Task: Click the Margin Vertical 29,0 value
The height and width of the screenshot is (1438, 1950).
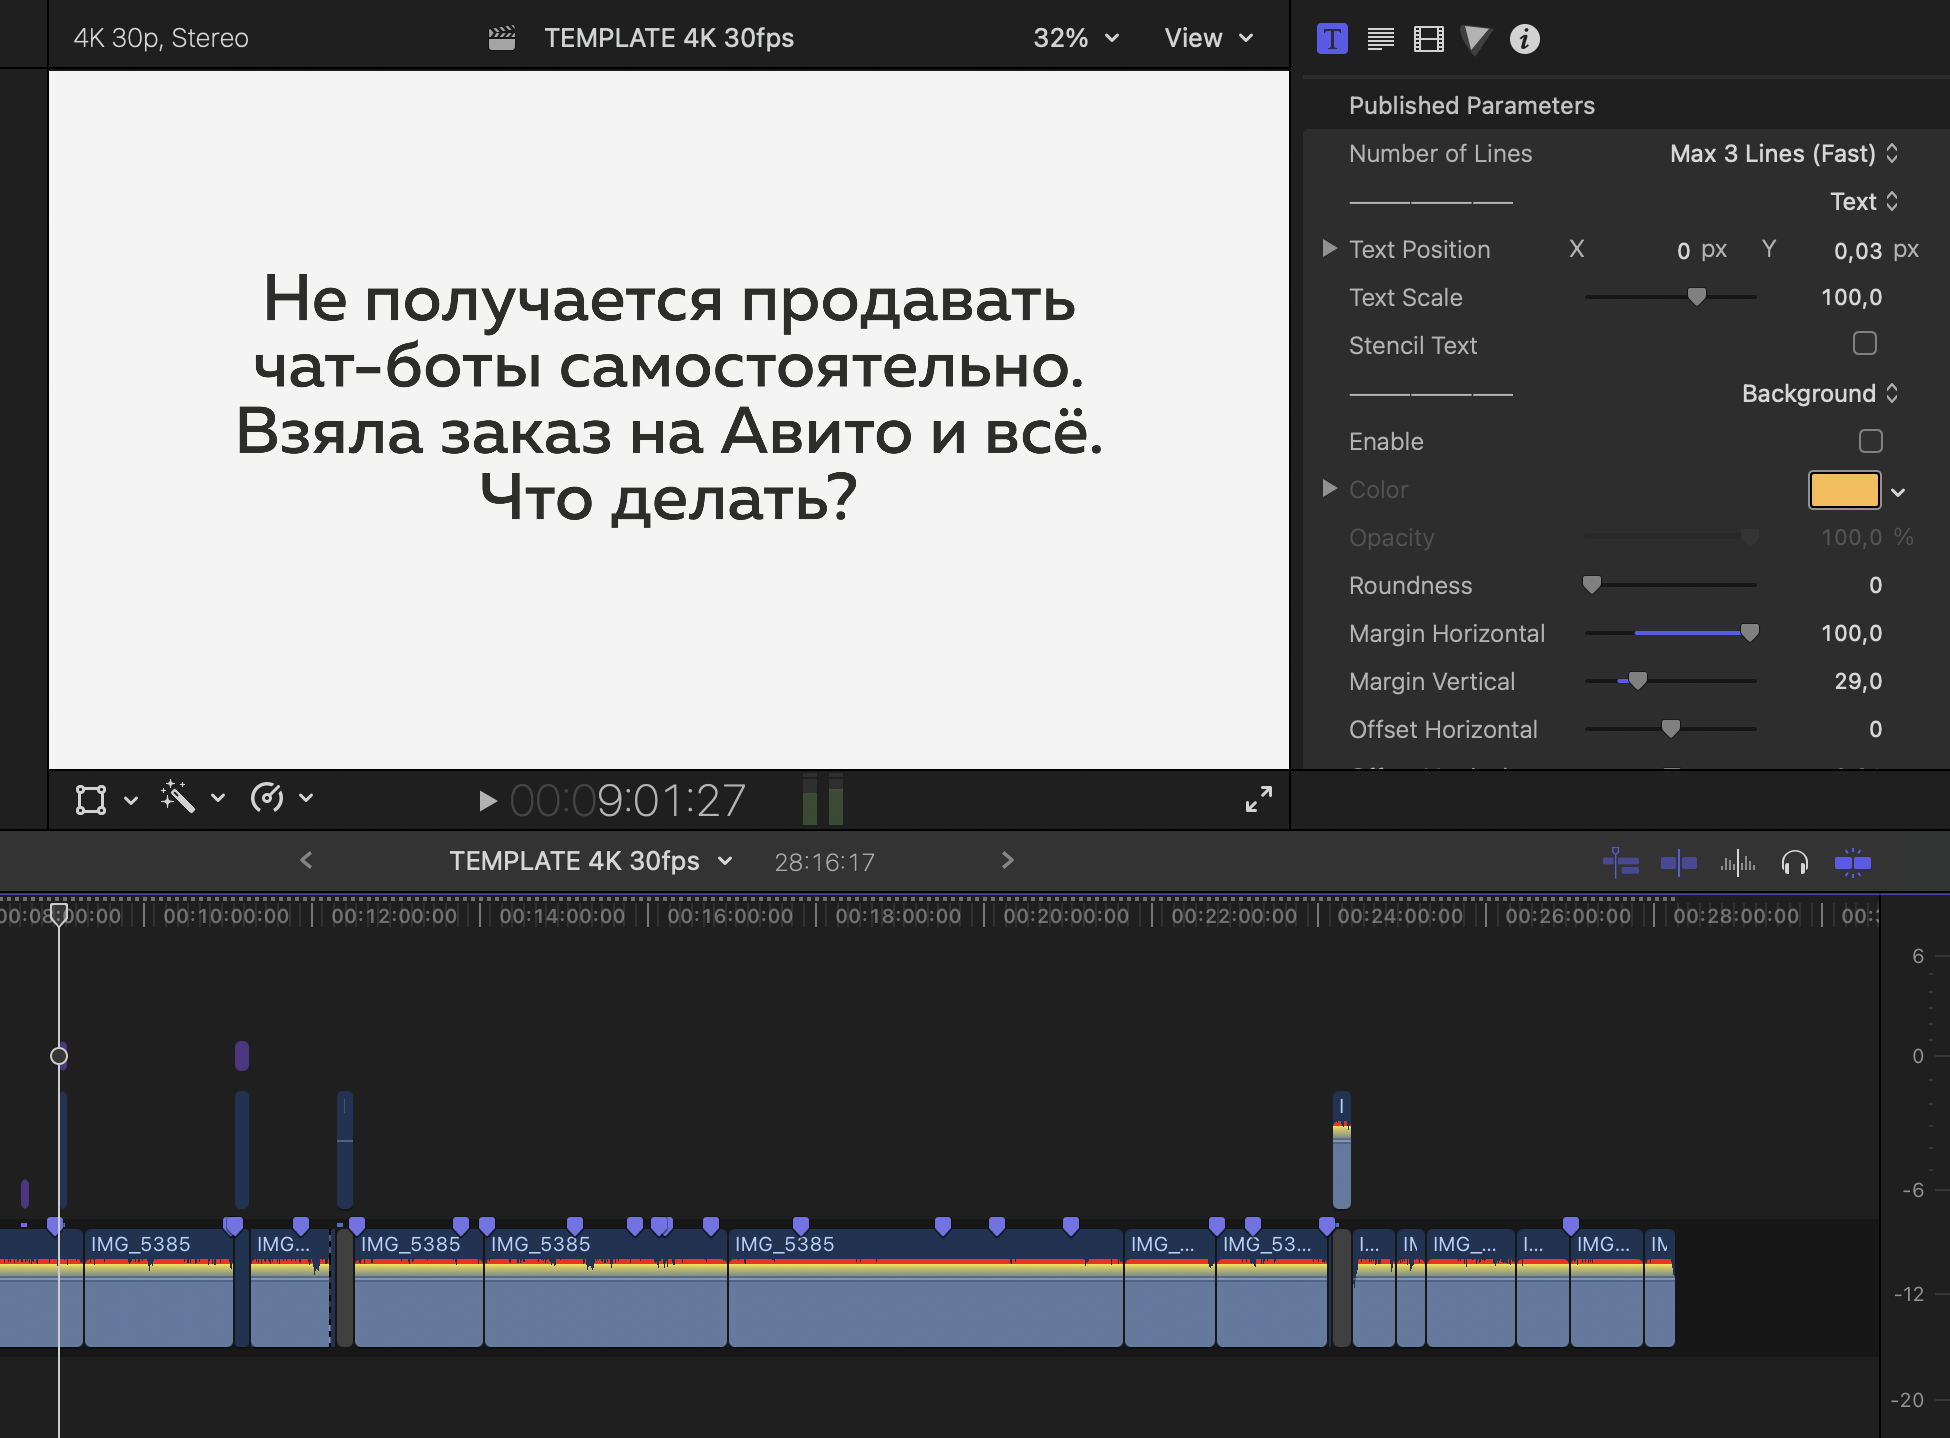Action: click(x=1858, y=682)
